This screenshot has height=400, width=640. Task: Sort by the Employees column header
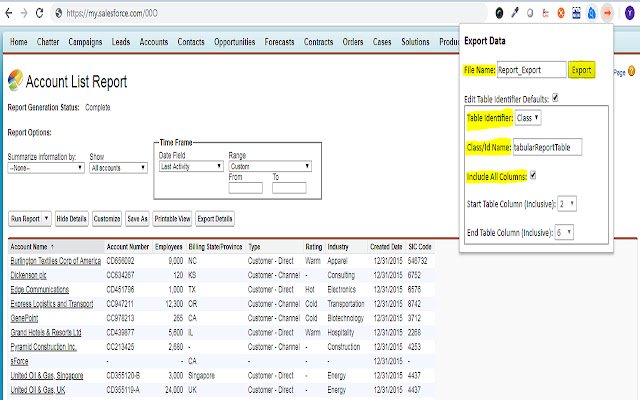[169, 247]
